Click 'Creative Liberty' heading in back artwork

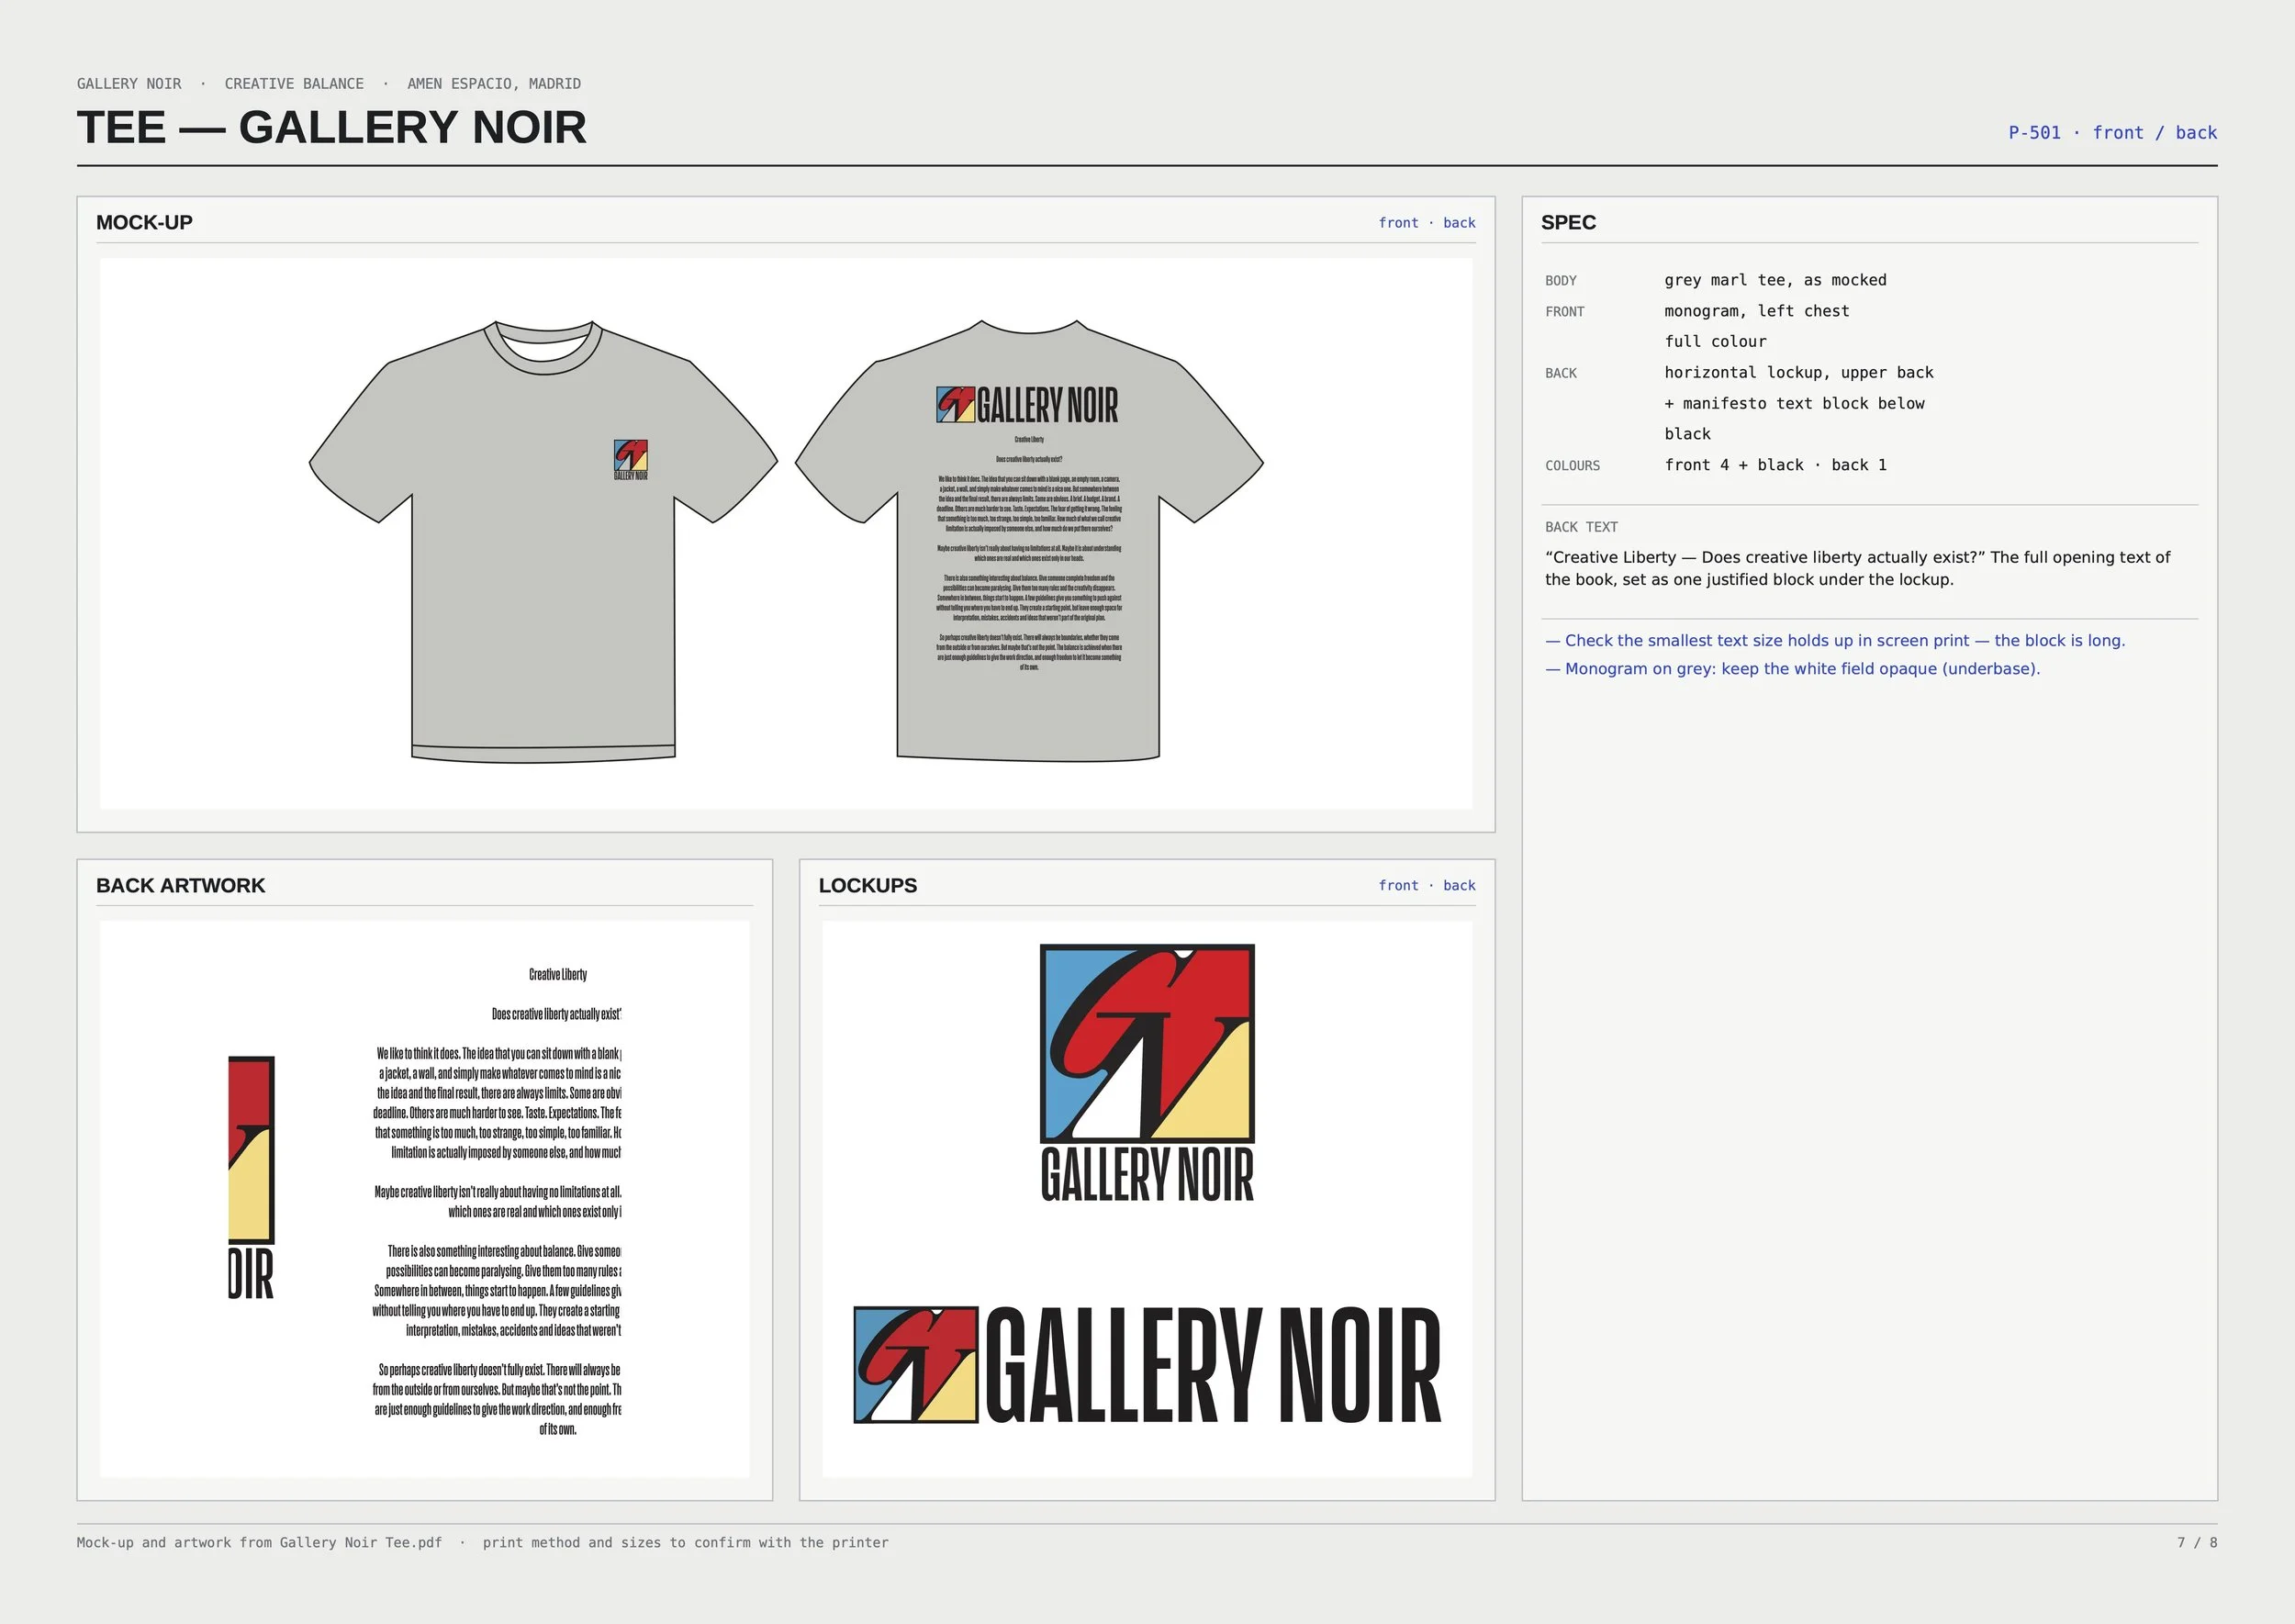coord(558,975)
